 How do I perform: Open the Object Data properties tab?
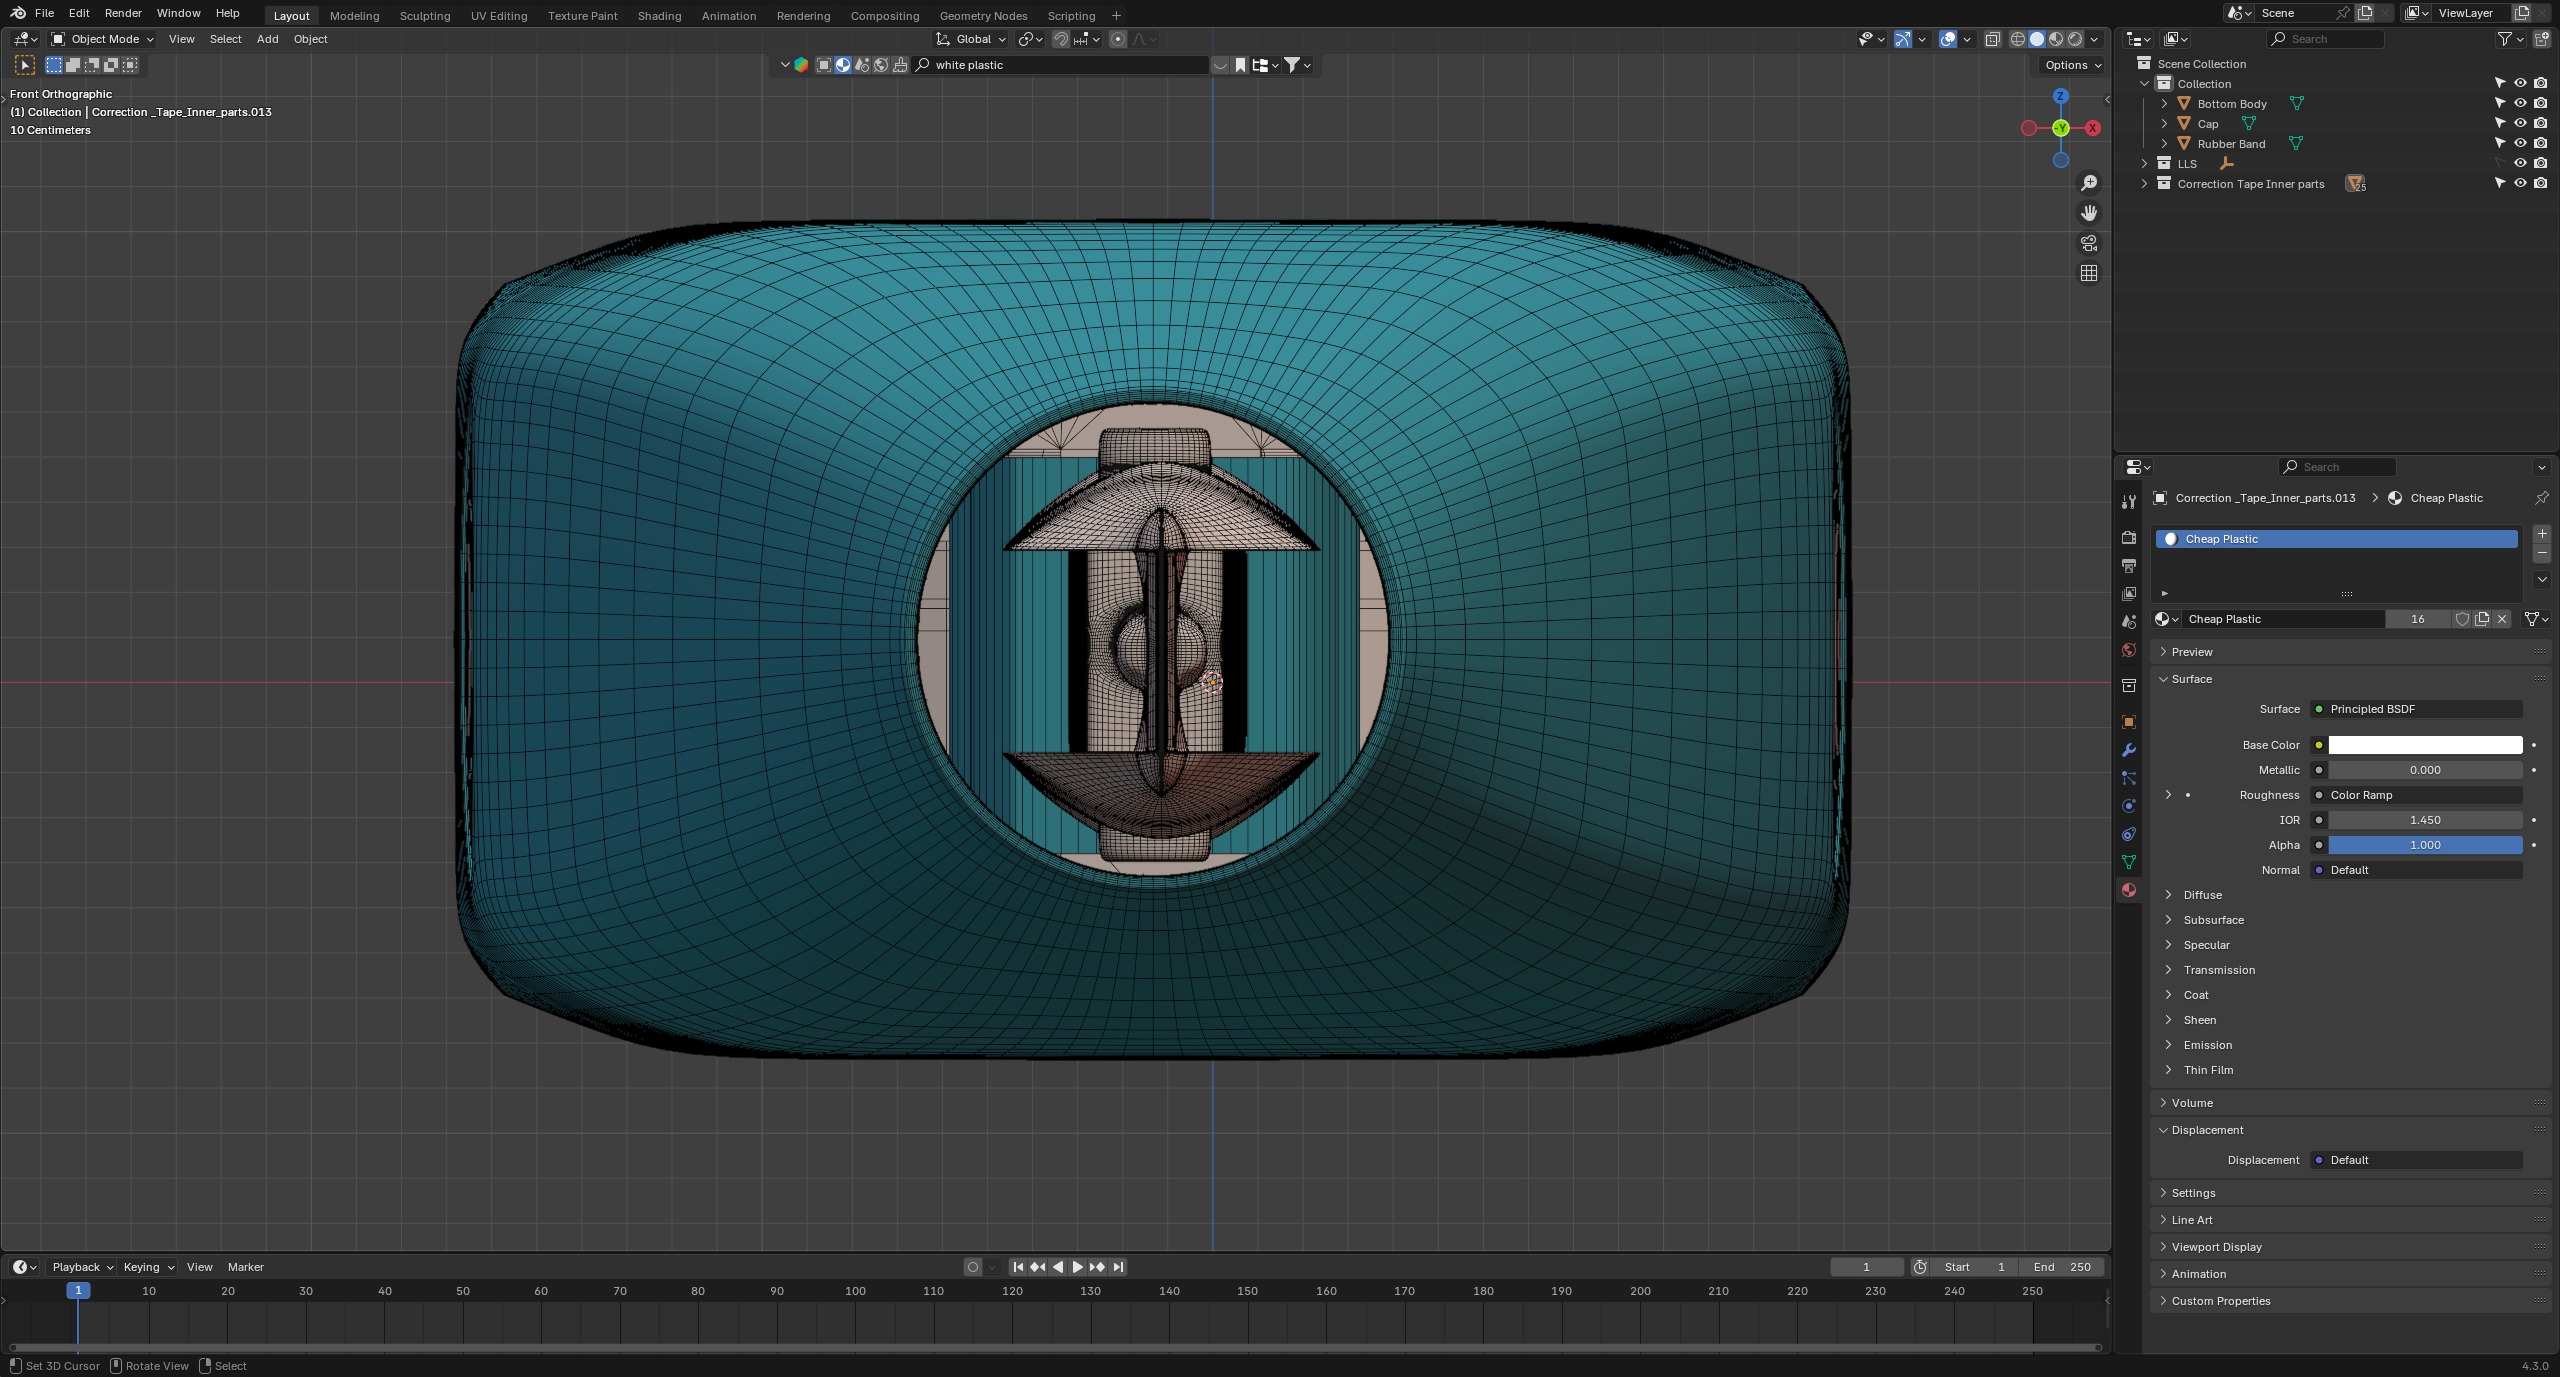click(2129, 862)
